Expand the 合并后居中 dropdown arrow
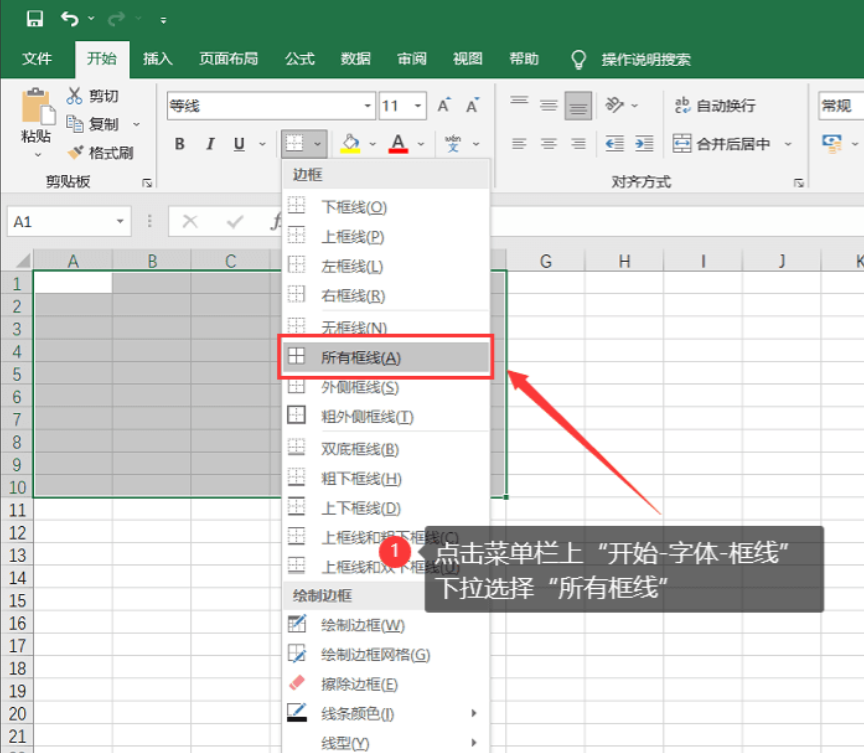Image resolution: width=864 pixels, height=753 pixels. coord(789,144)
